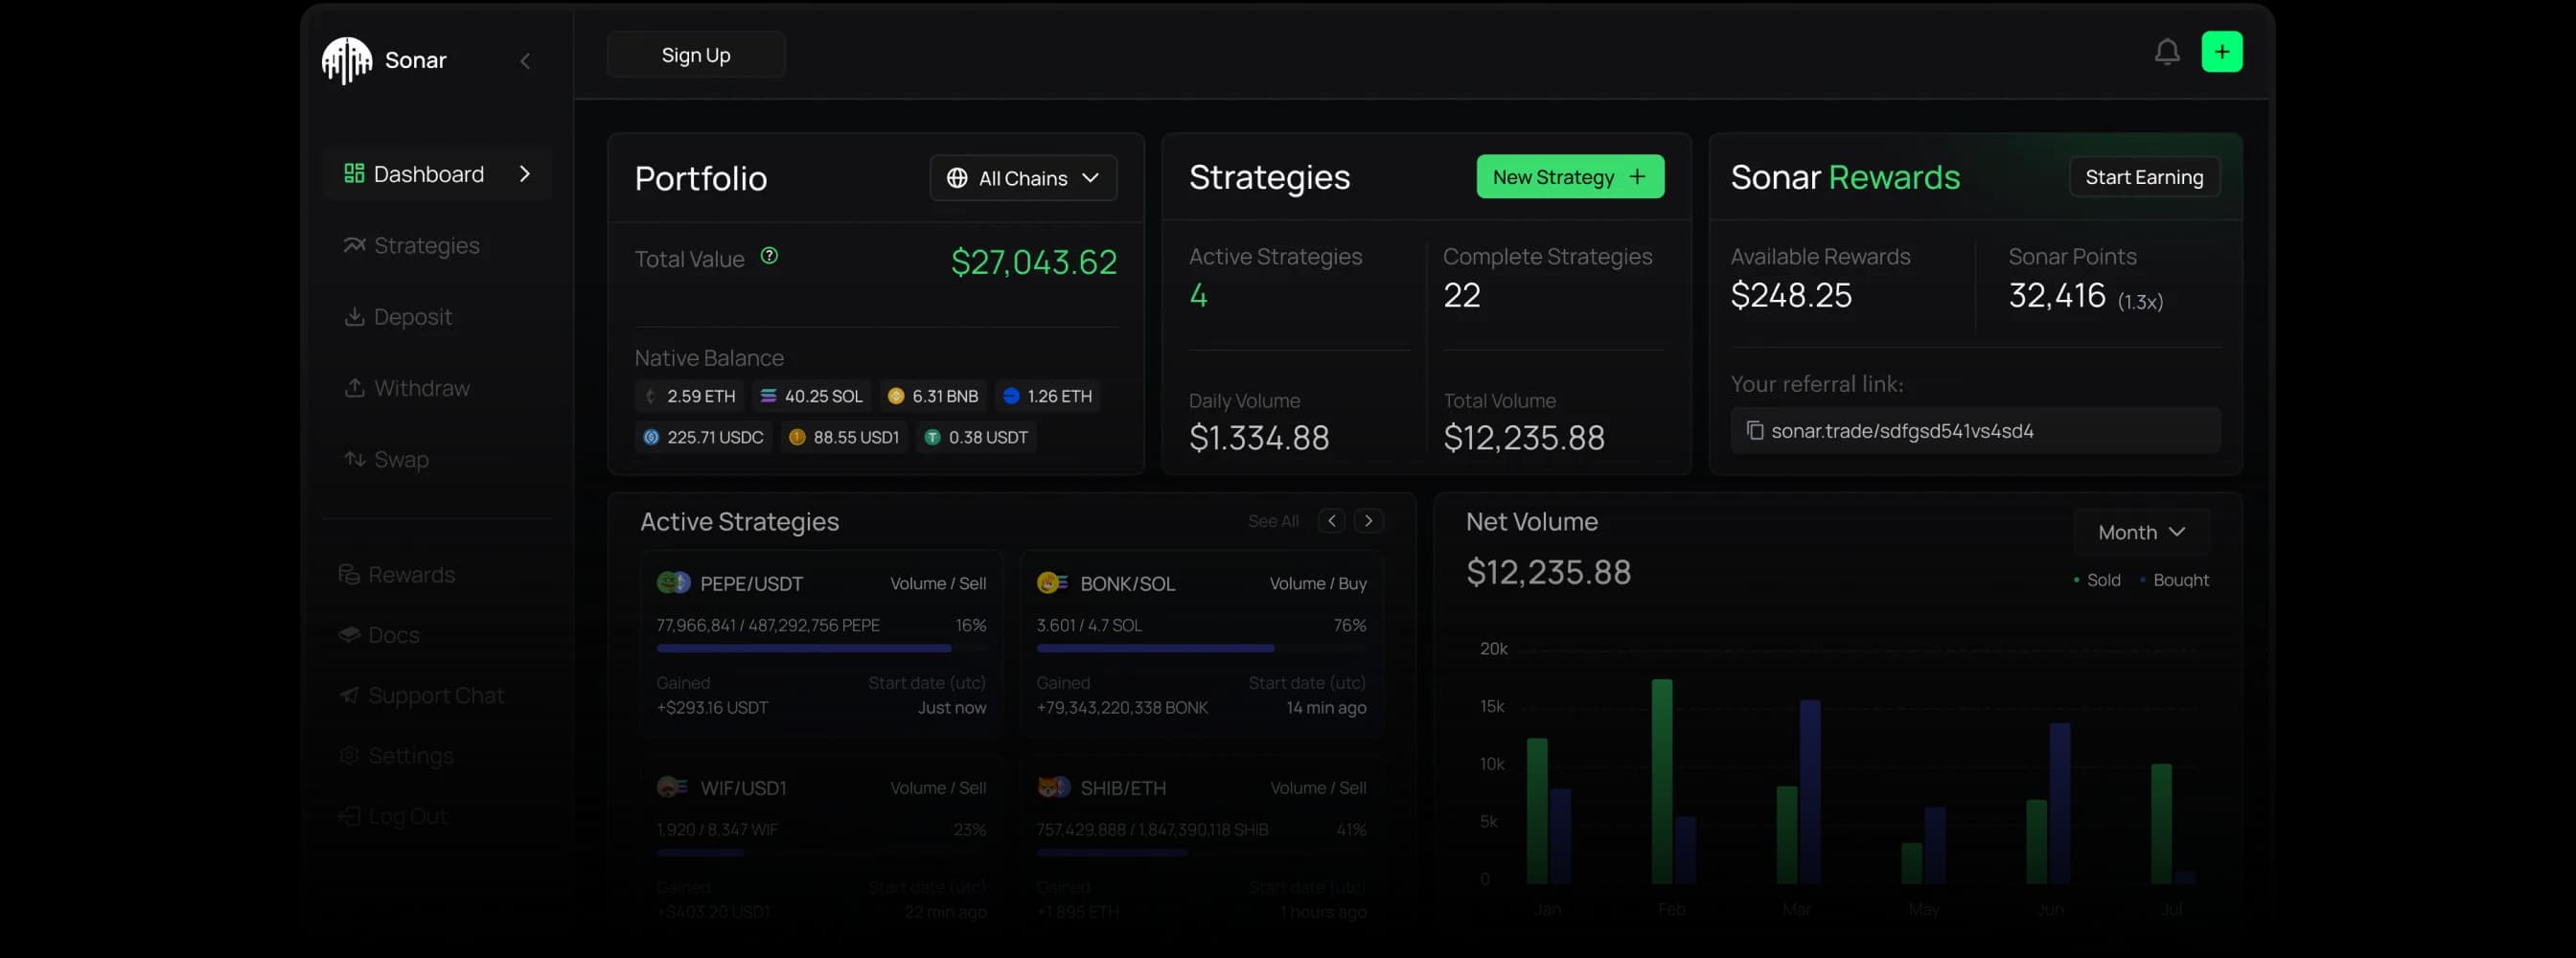Click the Active Strategies value 4
Image resolution: width=2576 pixels, height=958 pixels.
tap(1198, 295)
